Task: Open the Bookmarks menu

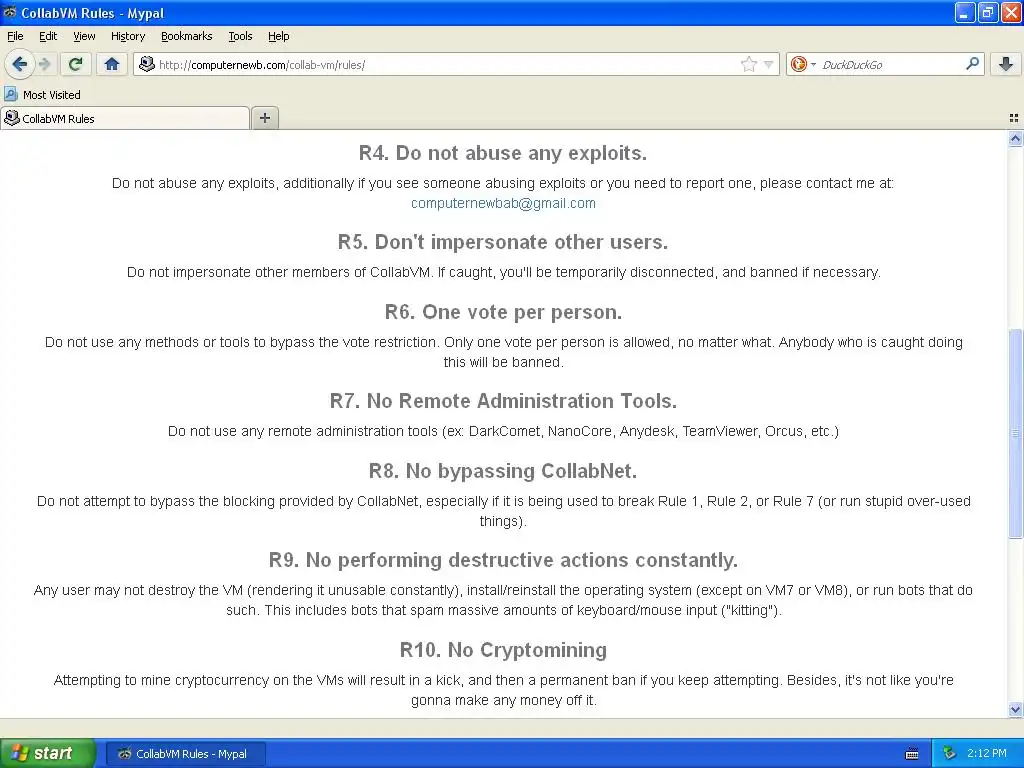Action: 186,36
